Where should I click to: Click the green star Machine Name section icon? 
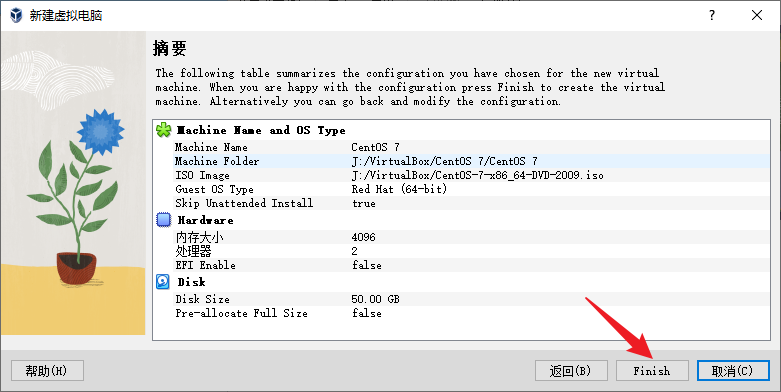tap(163, 130)
